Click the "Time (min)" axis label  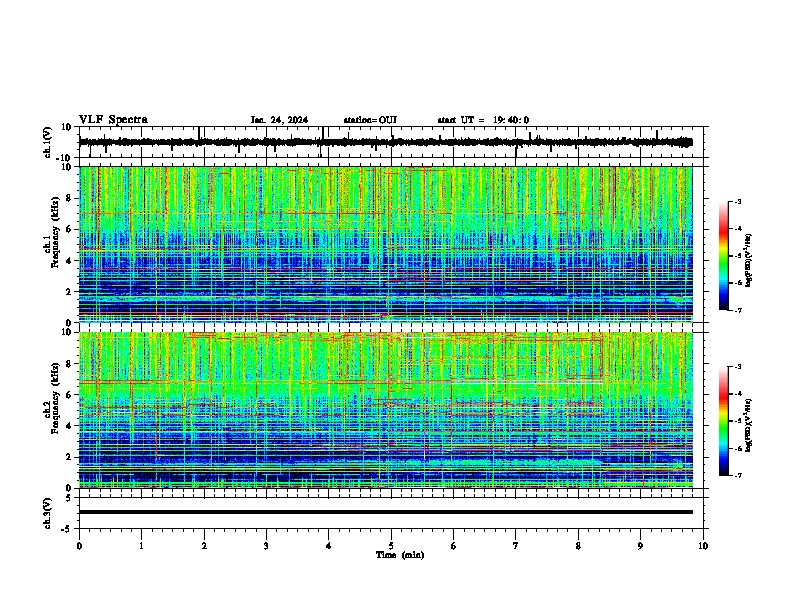click(400, 555)
